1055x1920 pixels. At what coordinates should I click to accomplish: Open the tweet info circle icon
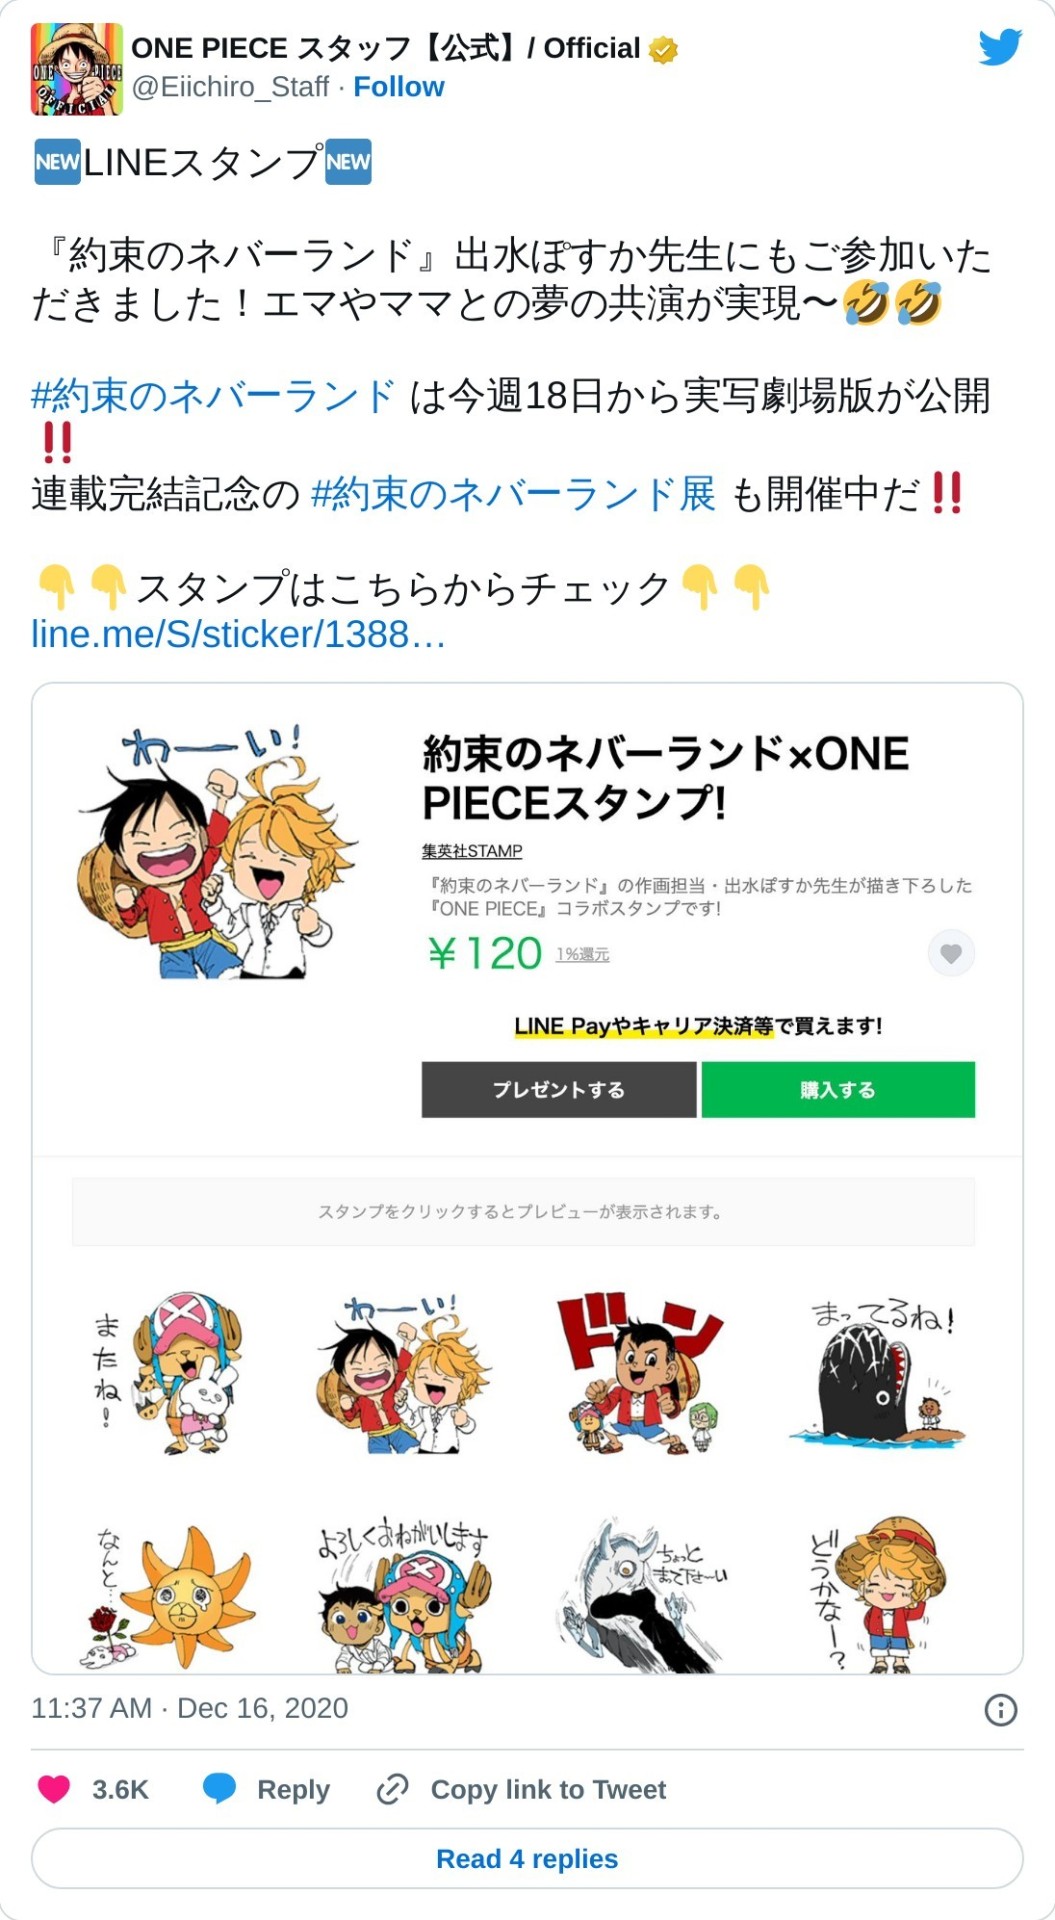coord(1001,1709)
